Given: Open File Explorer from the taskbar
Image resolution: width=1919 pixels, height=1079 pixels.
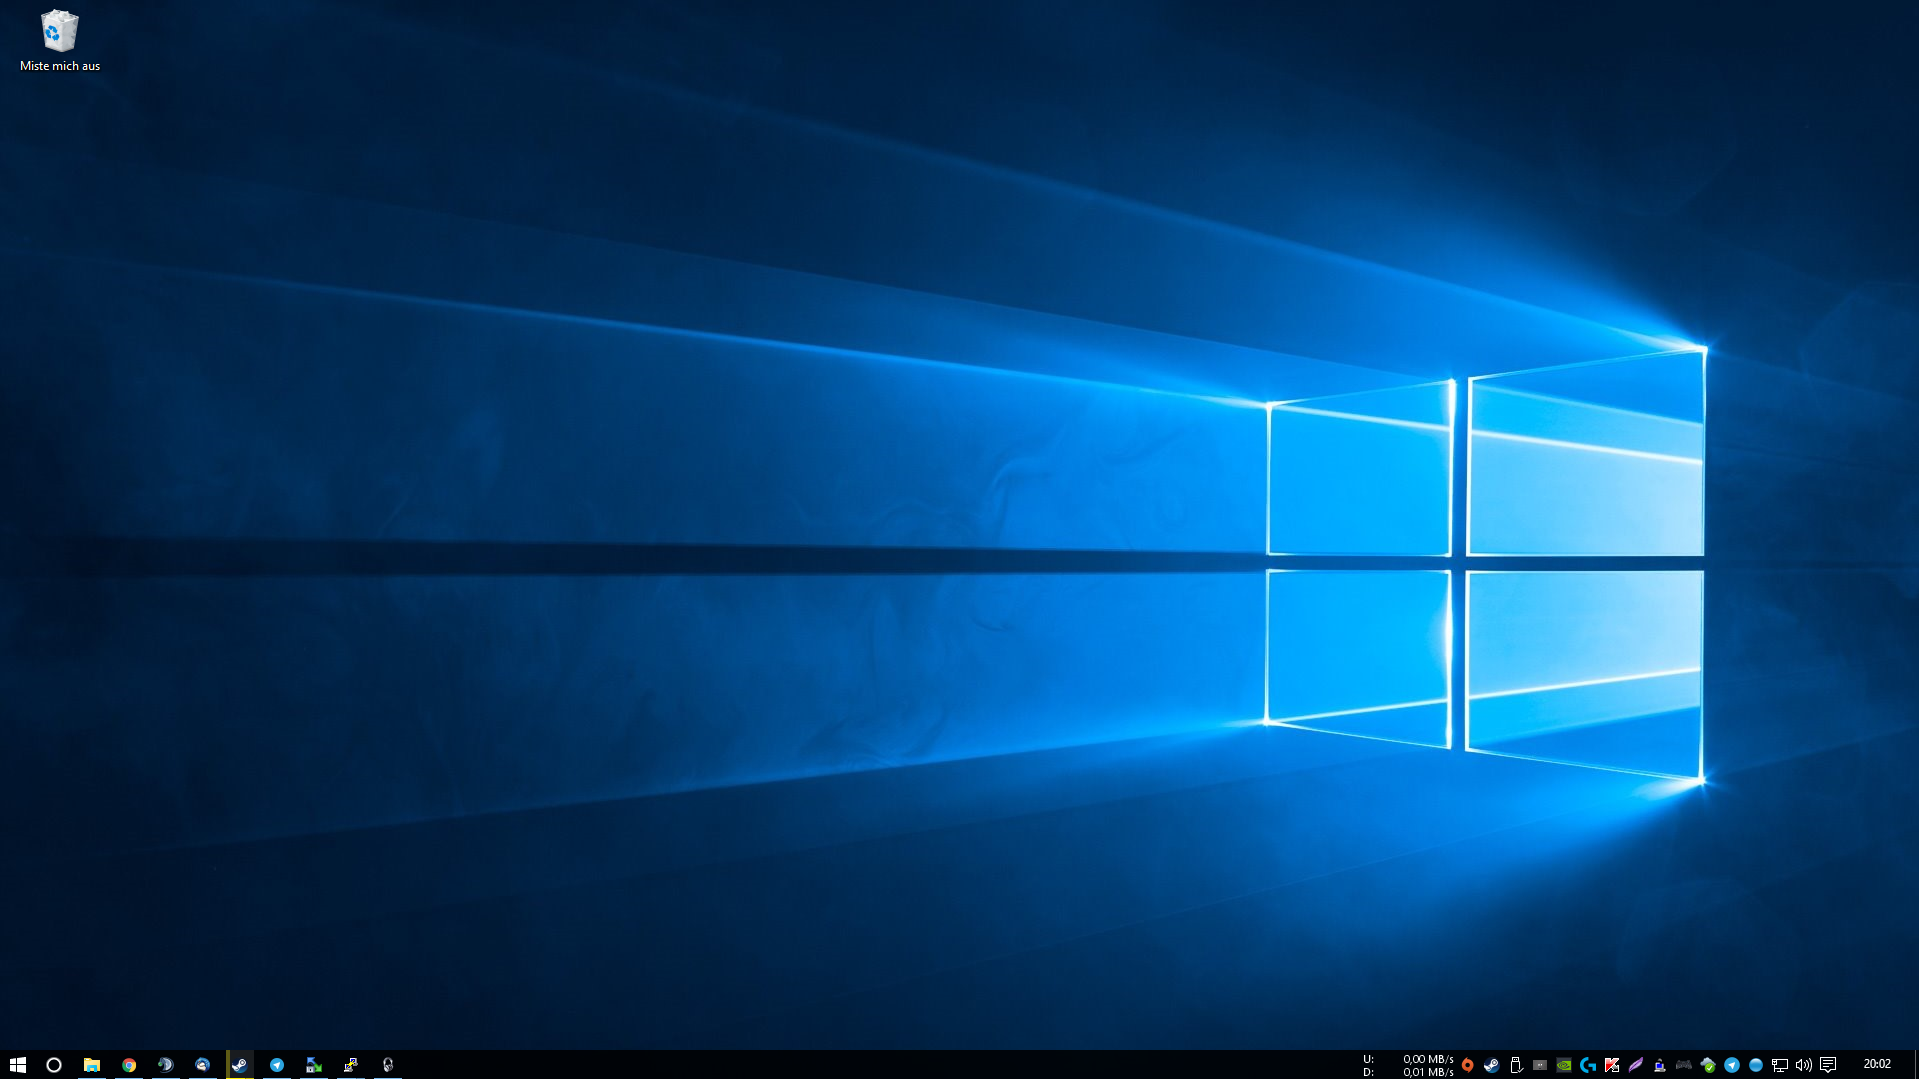Looking at the screenshot, I should tap(91, 1065).
